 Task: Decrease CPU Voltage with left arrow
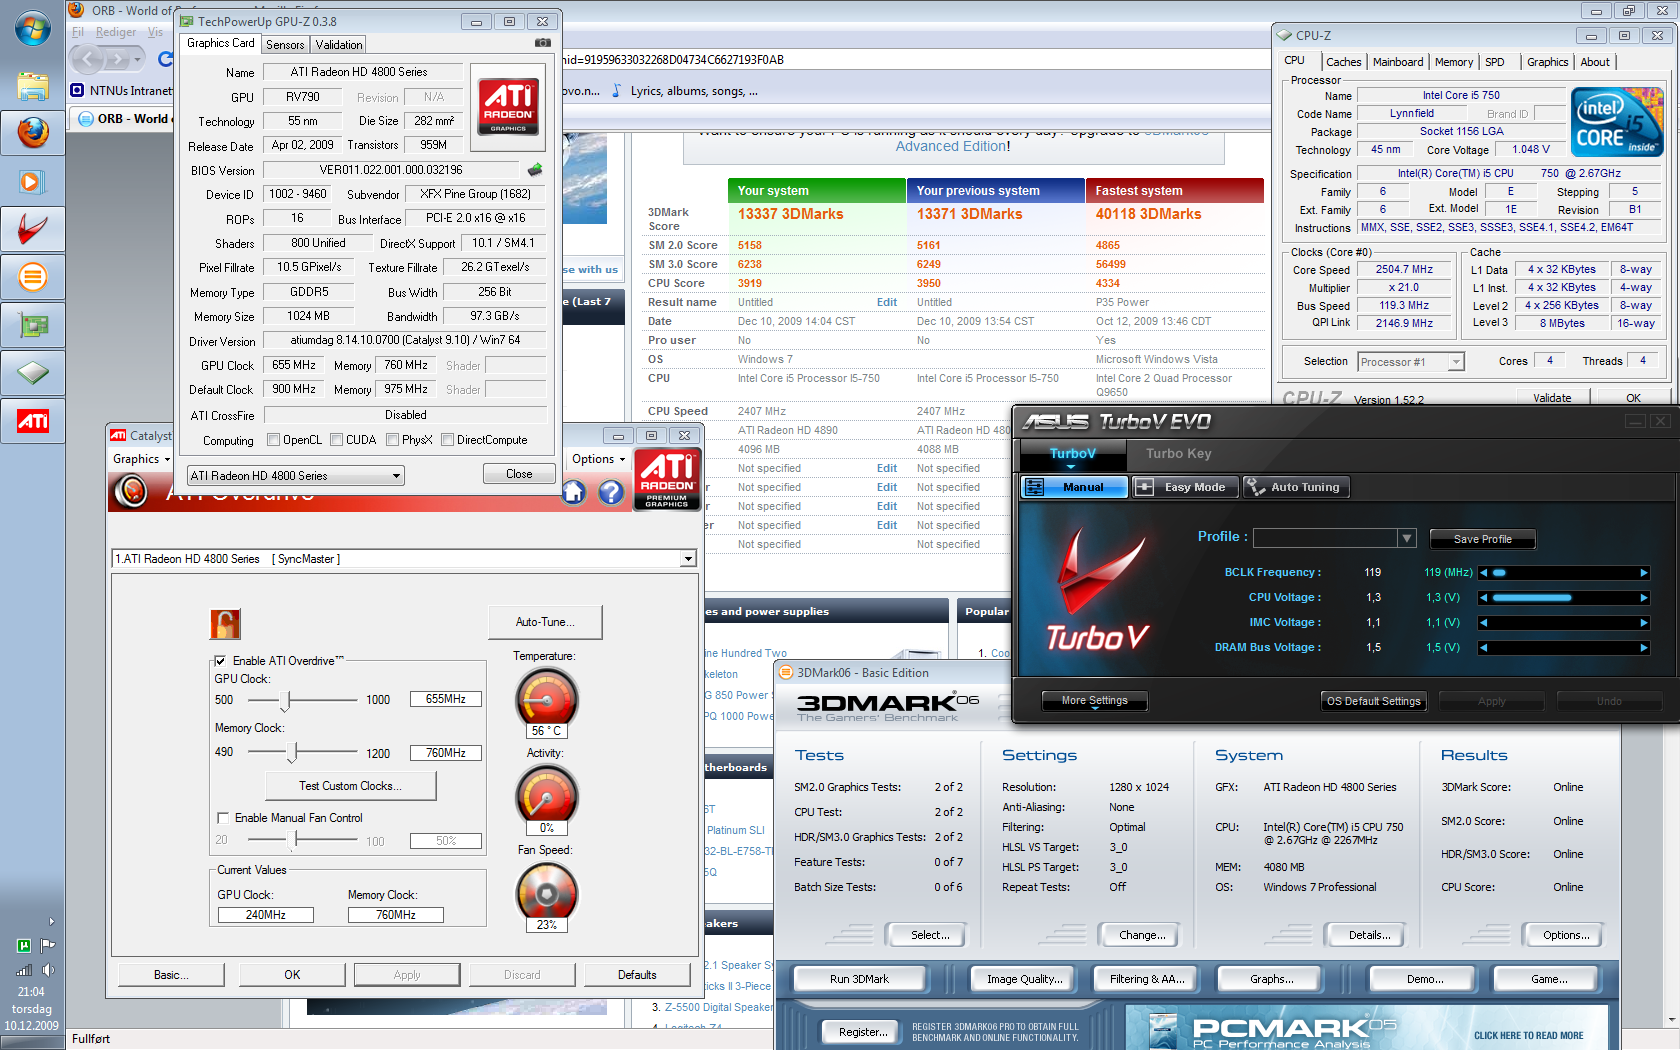tap(1484, 598)
